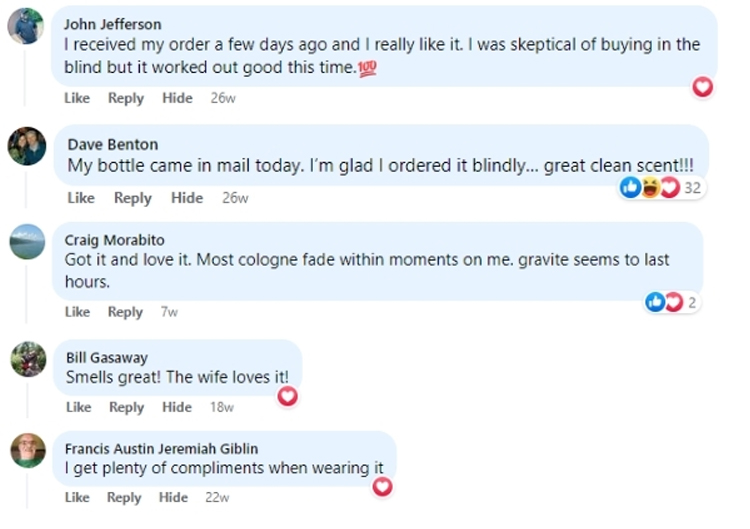Reply to Craig Morabito's comment
Viewport: 750px width, 529px height.
tap(125, 312)
